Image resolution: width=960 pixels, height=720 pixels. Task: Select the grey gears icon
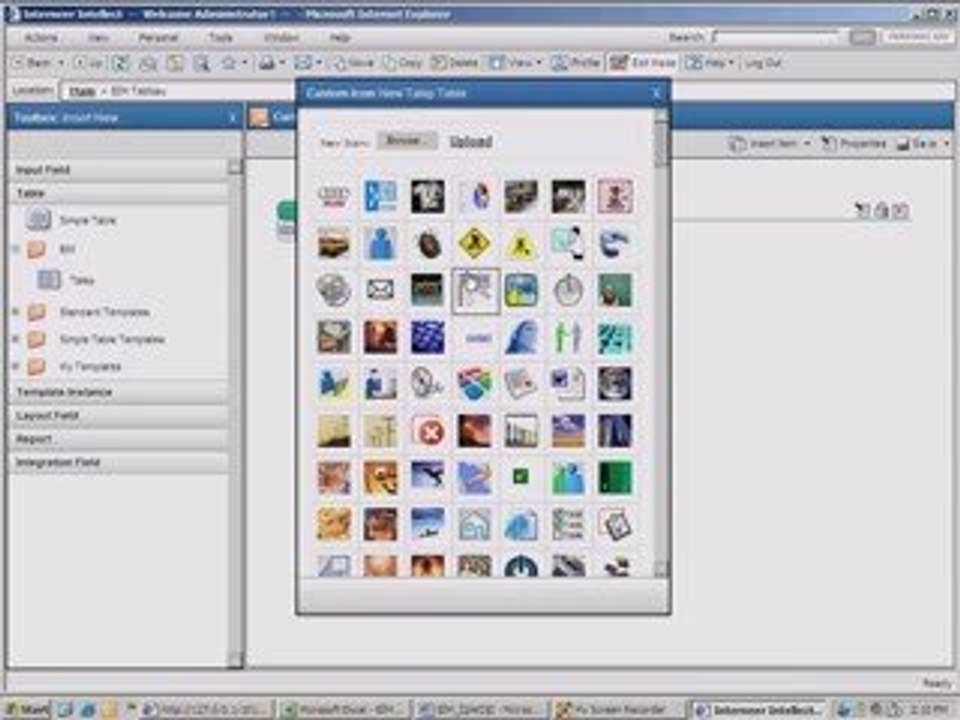point(334,290)
